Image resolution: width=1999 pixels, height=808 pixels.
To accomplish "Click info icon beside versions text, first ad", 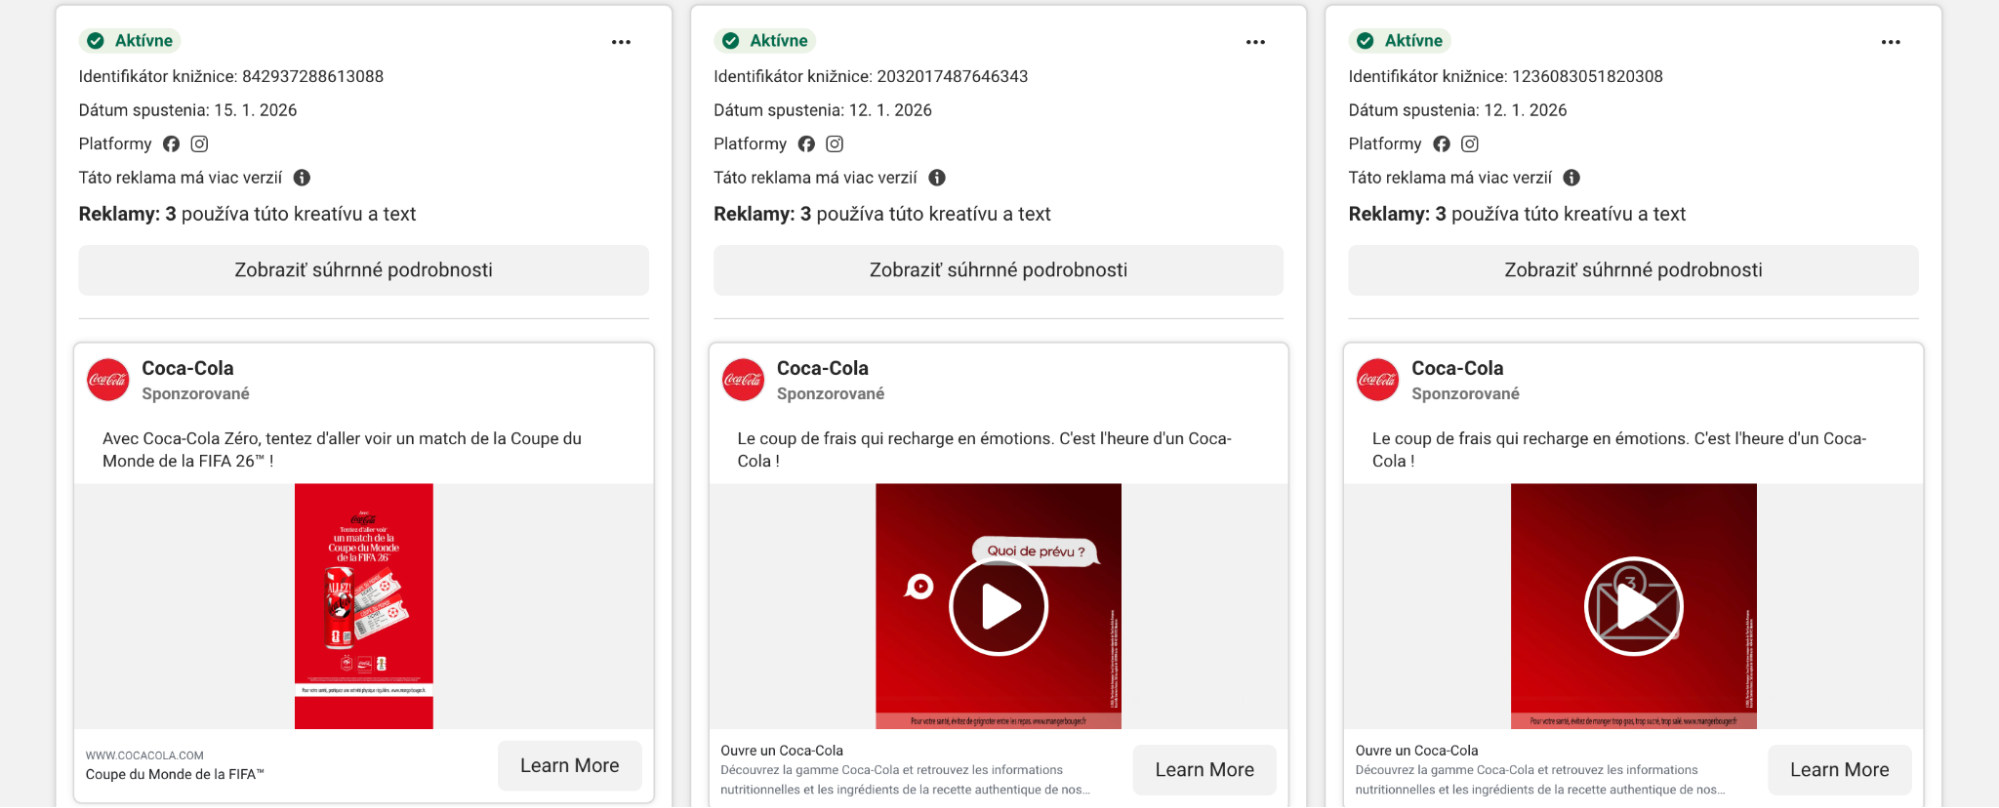I will click(302, 178).
